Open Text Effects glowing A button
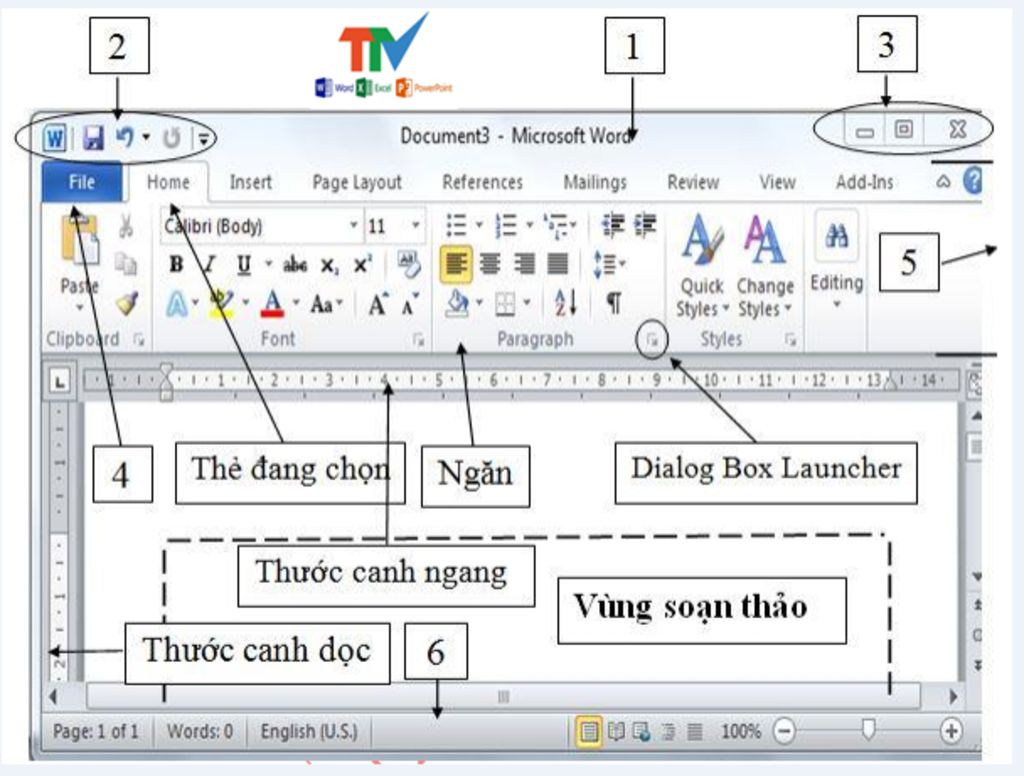Image resolution: width=1024 pixels, height=776 pixels. coord(177,304)
